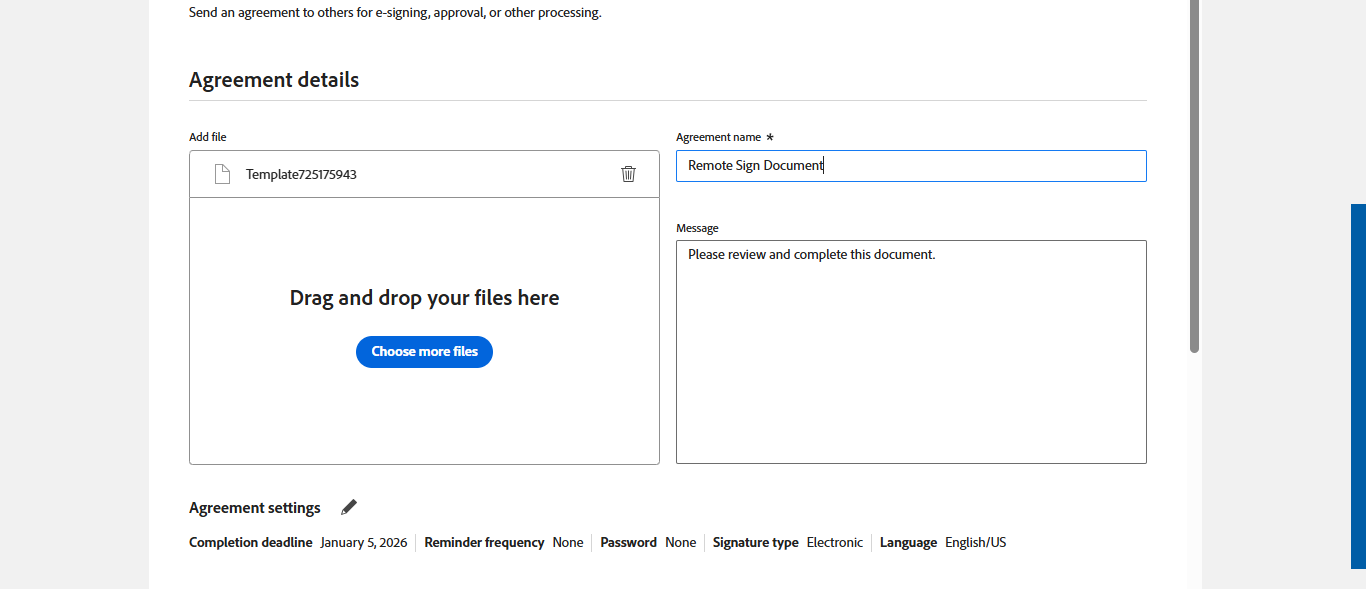The image size is (1366, 589).
Task: Click the Reminder frequency None value
Action: point(567,543)
